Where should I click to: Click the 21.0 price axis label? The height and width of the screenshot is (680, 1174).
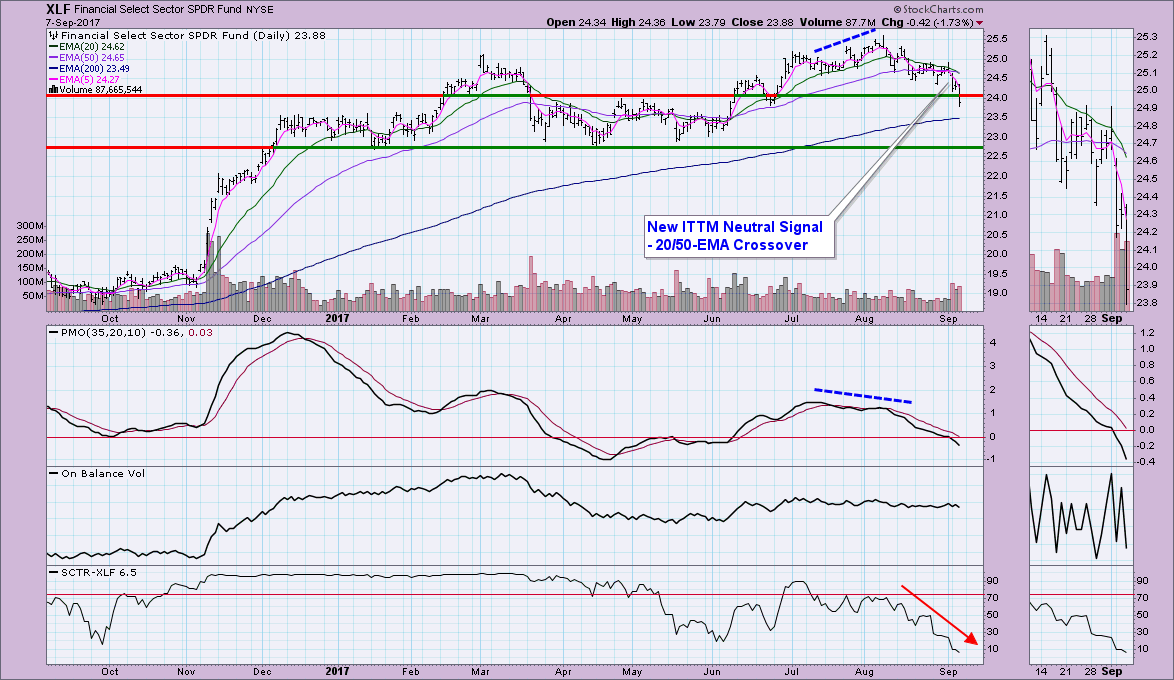coord(997,214)
